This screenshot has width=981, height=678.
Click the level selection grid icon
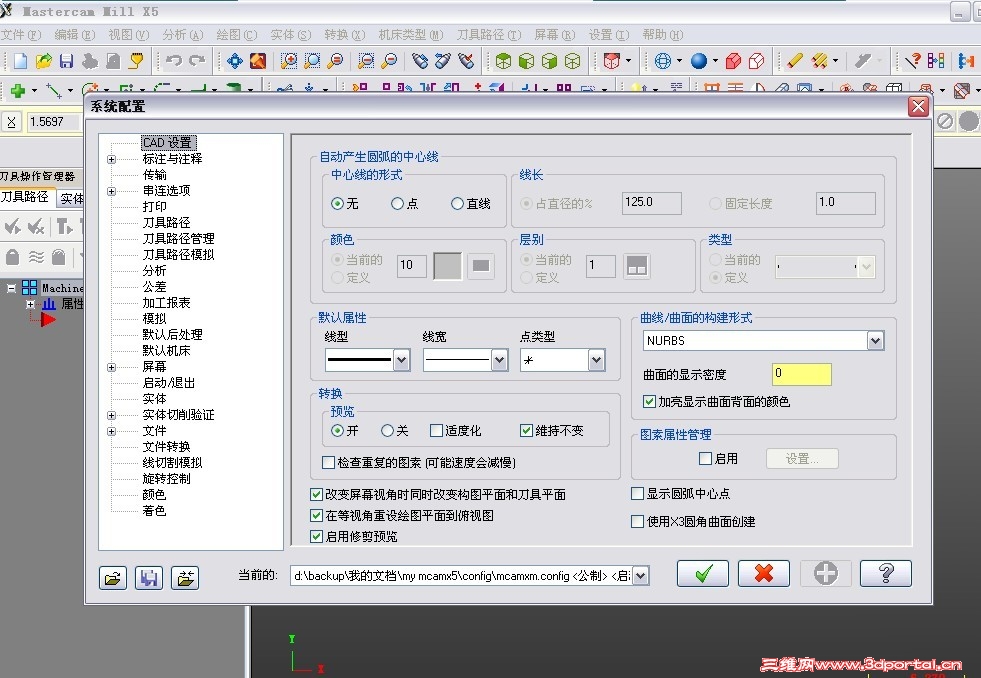click(x=636, y=266)
